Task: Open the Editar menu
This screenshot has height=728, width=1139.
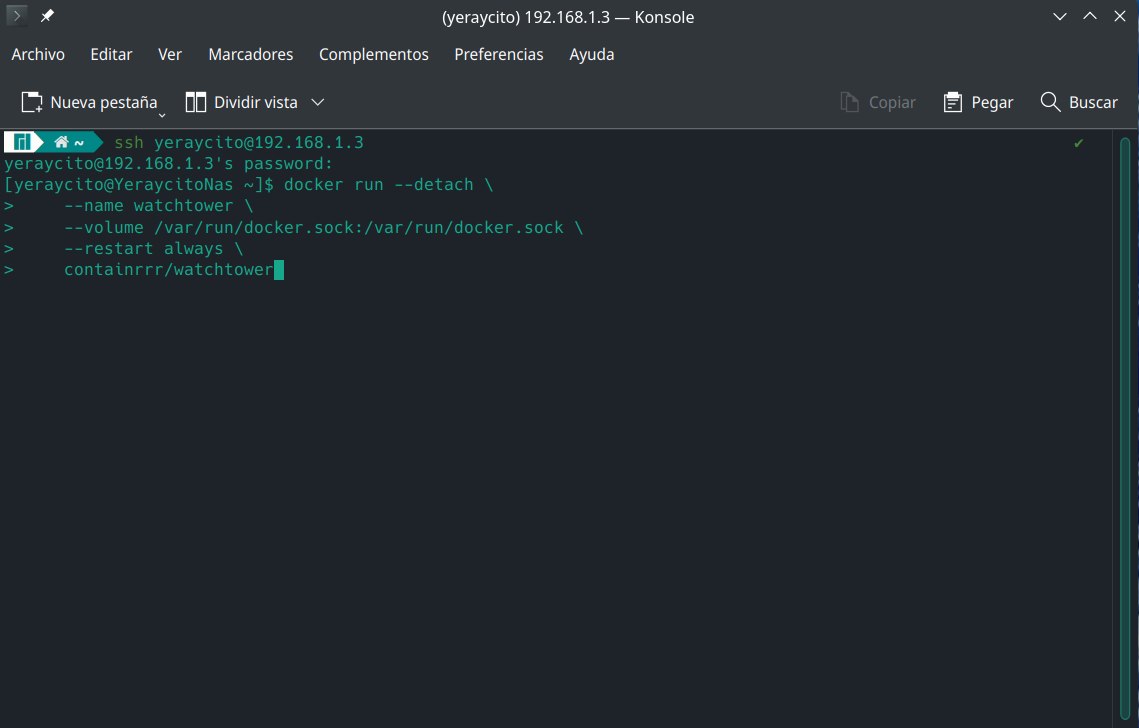Action: coord(111,54)
